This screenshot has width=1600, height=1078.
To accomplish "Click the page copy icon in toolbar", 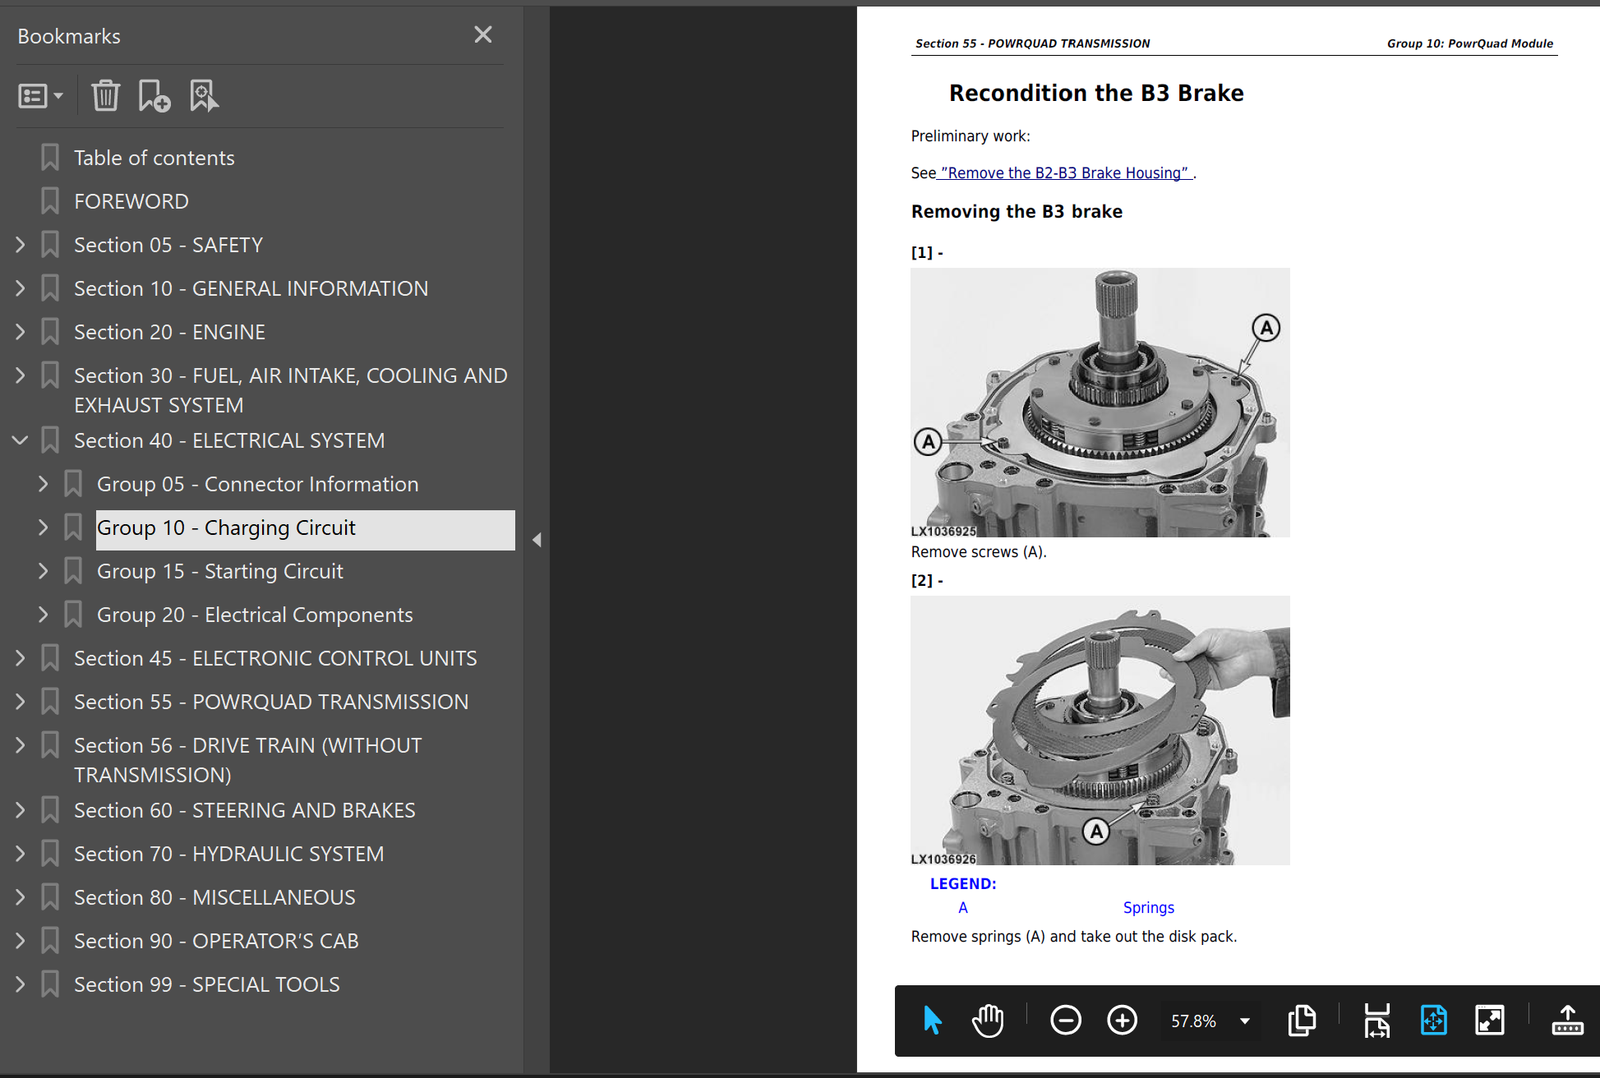I will click(x=1302, y=1020).
